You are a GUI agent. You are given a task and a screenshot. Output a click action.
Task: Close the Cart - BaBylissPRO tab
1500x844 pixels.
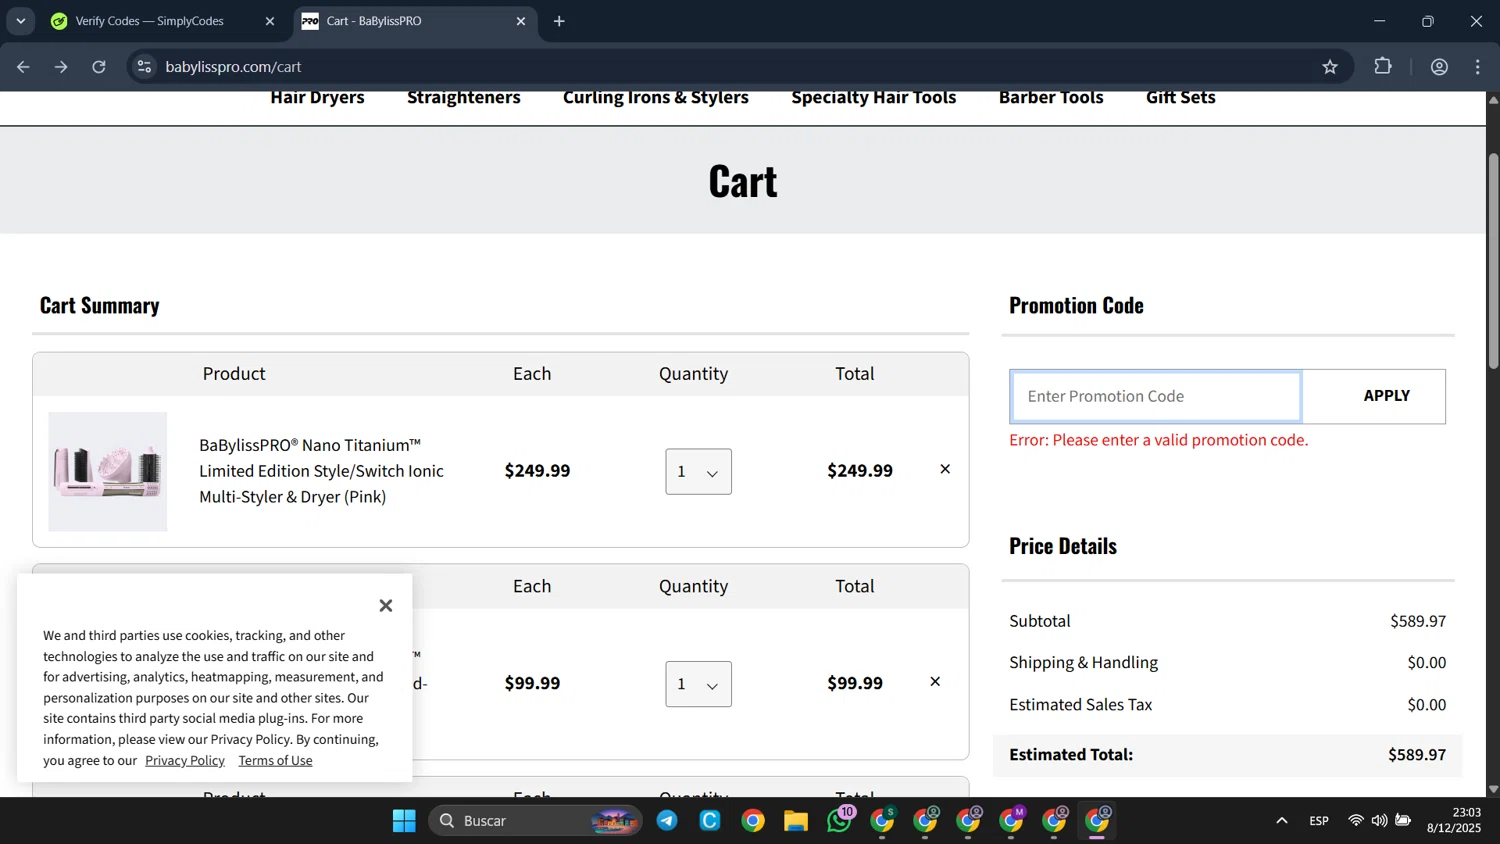pos(521,21)
